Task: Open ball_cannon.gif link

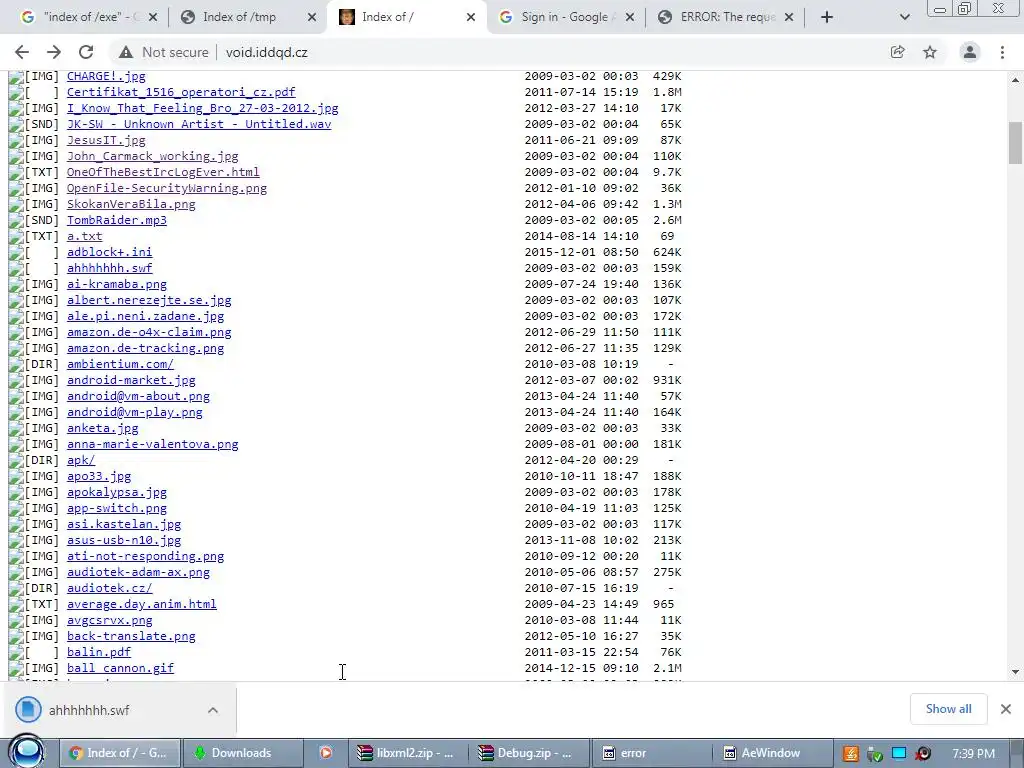Action: 120,668
